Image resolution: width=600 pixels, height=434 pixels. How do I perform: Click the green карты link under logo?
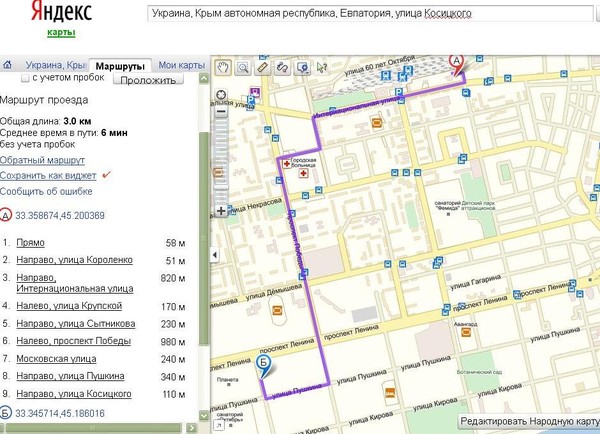(x=61, y=33)
